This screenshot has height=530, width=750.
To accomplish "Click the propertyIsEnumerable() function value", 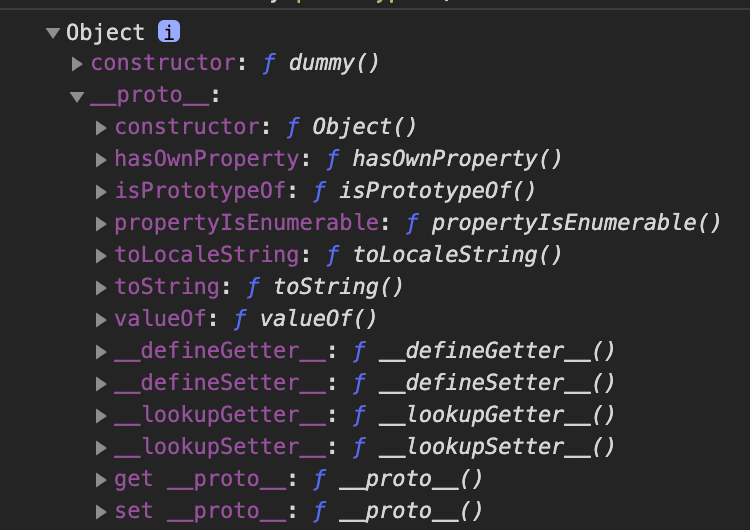I will coord(575,223).
